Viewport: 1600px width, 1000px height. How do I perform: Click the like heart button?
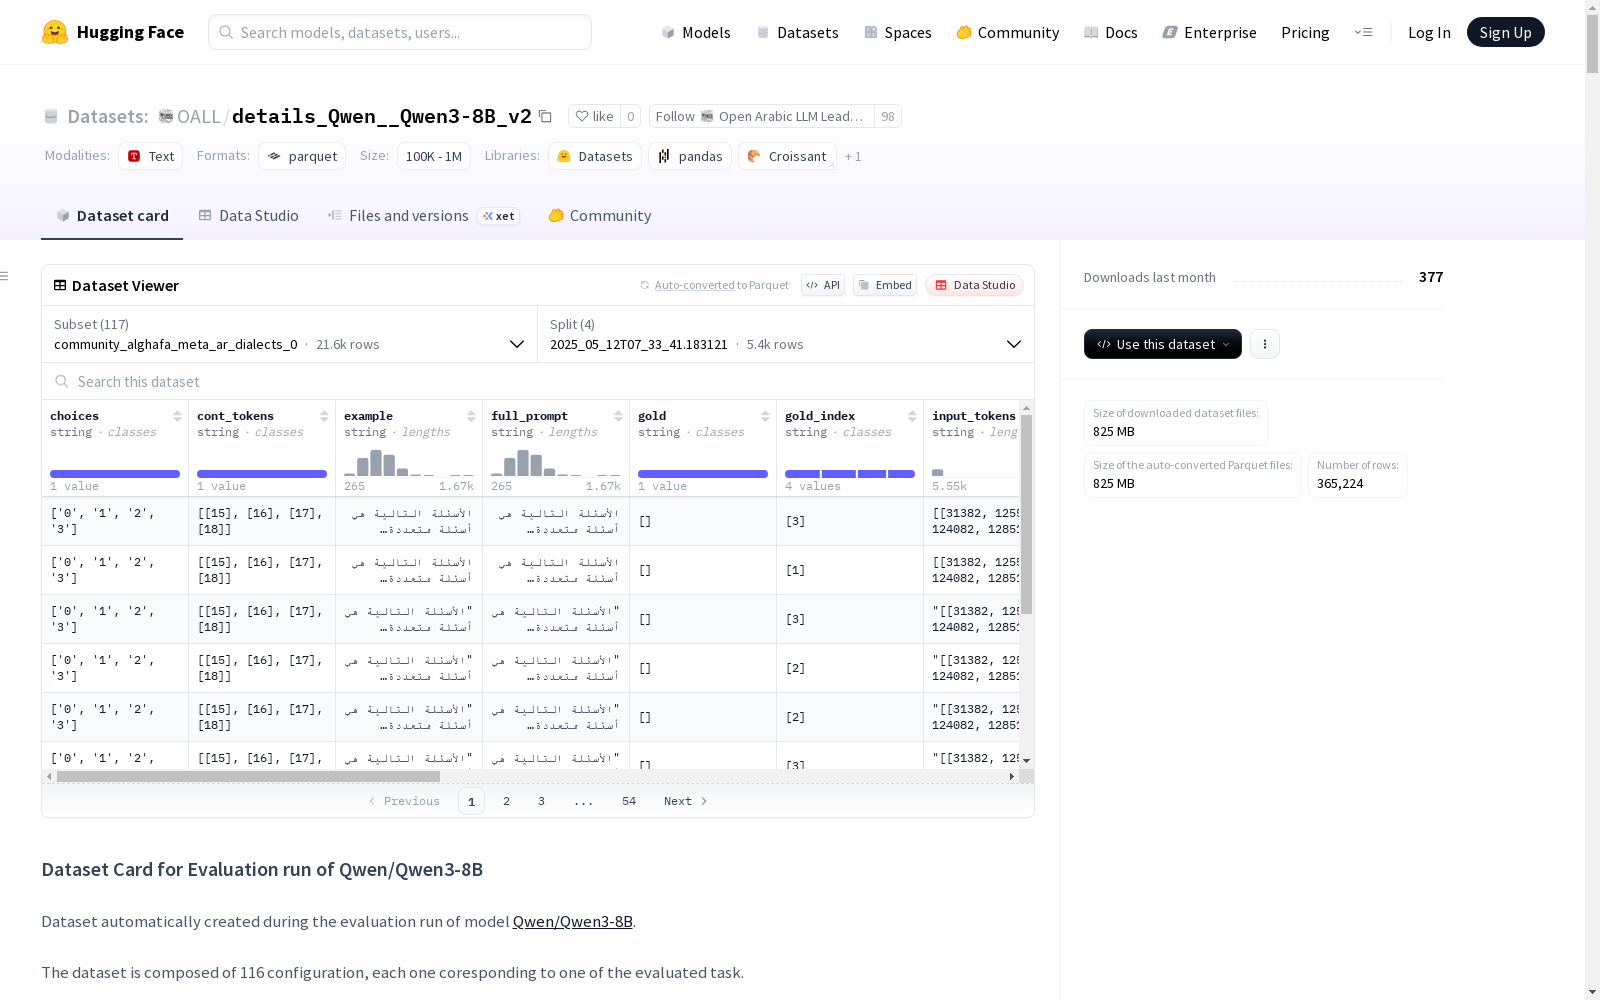(595, 116)
